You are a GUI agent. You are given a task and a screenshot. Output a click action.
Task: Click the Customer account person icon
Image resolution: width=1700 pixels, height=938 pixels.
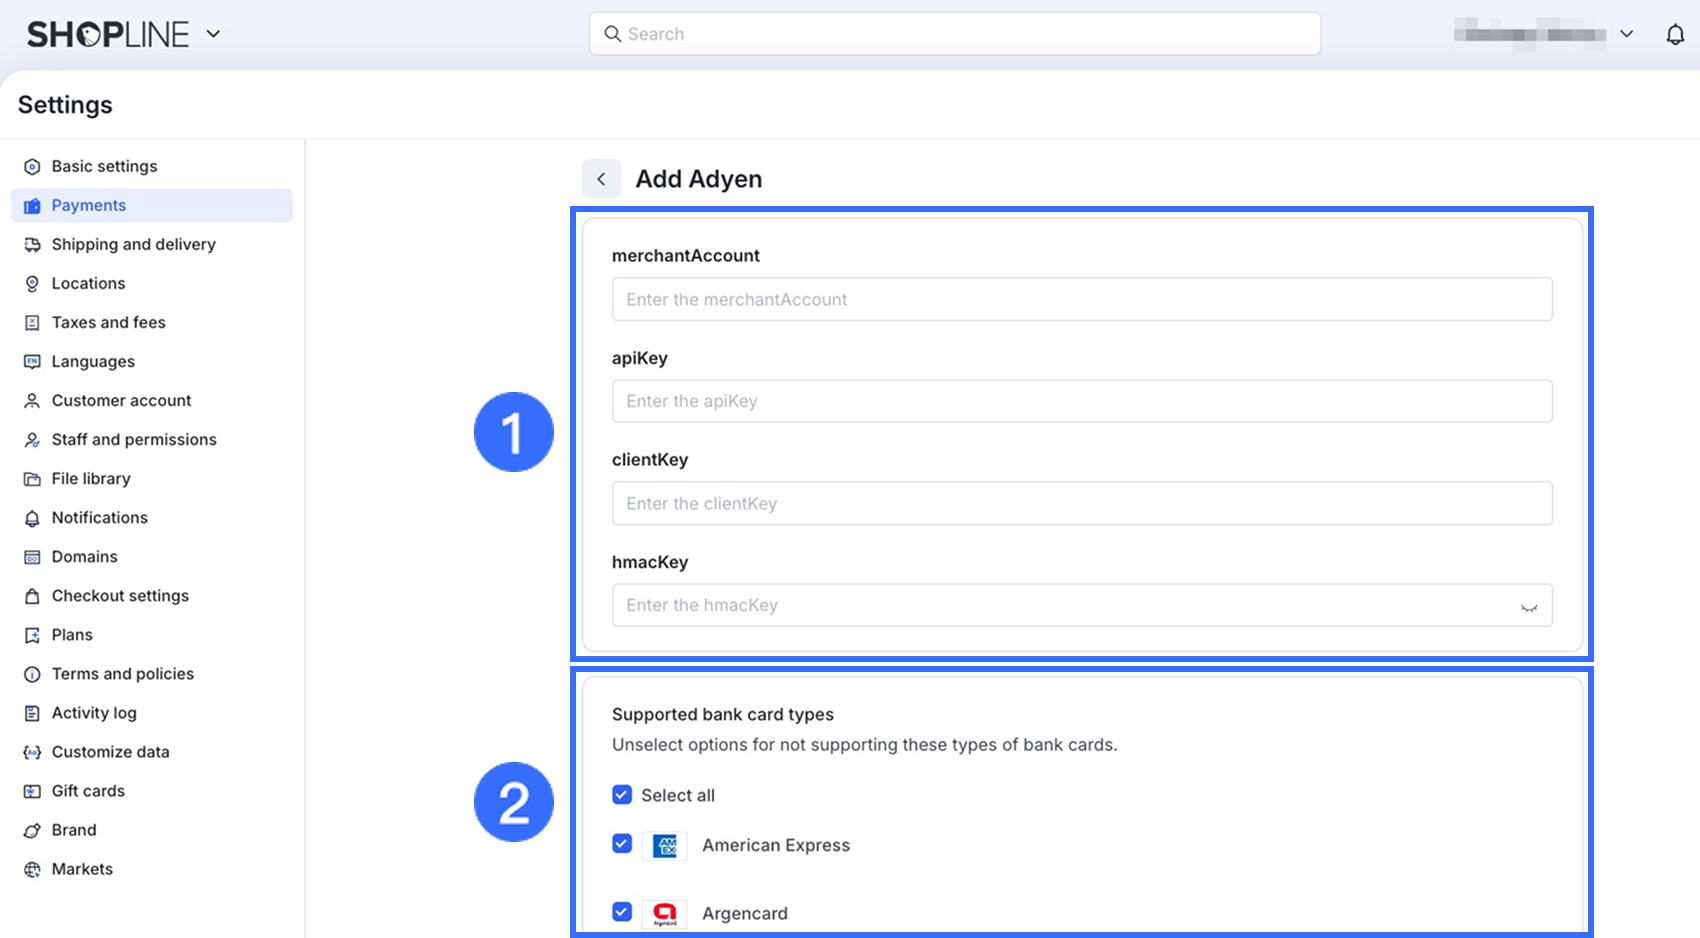[32, 401]
